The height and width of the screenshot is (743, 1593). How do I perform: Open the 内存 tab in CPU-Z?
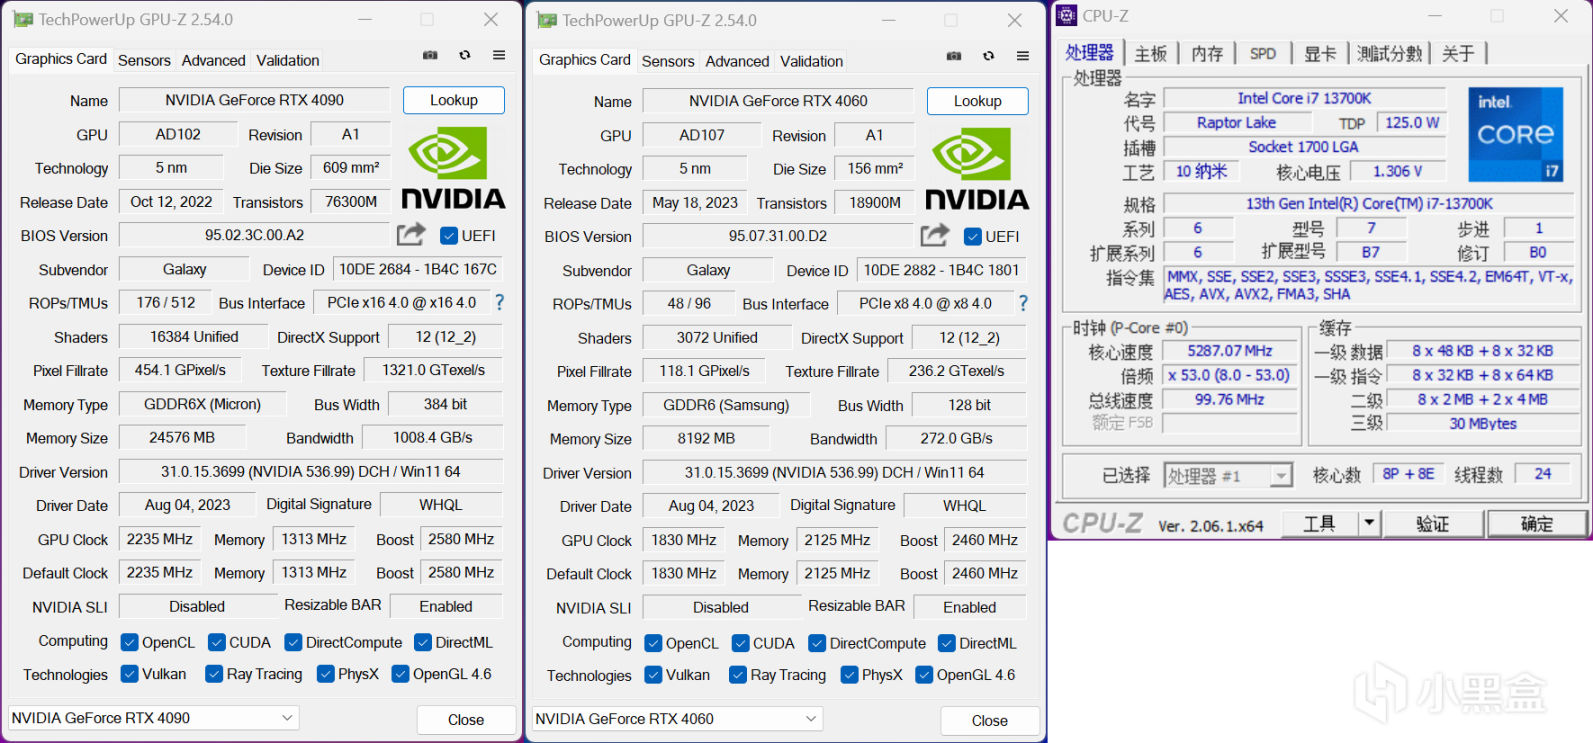point(1207,54)
